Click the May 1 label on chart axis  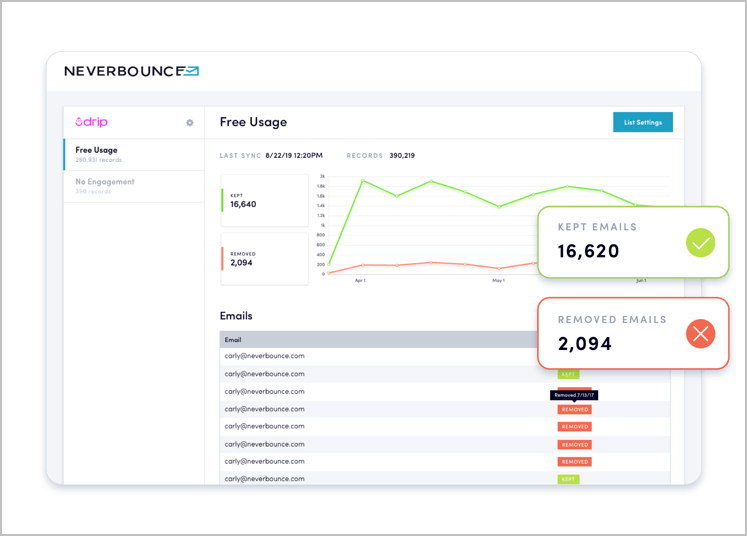pyautogui.click(x=498, y=281)
